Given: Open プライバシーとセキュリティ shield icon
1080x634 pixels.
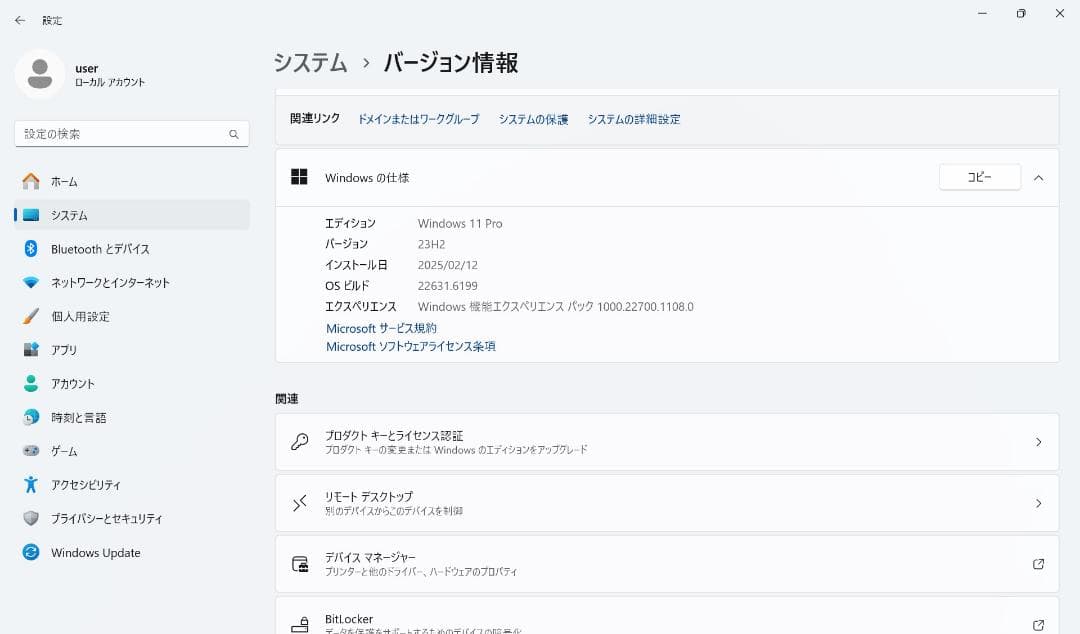Looking at the screenshot, I should [31, 519].
